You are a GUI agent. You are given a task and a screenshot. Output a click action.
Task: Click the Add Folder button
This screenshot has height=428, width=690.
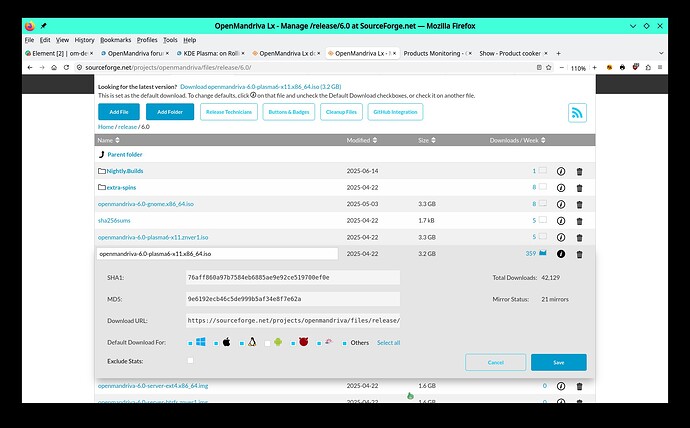point(170,112)
